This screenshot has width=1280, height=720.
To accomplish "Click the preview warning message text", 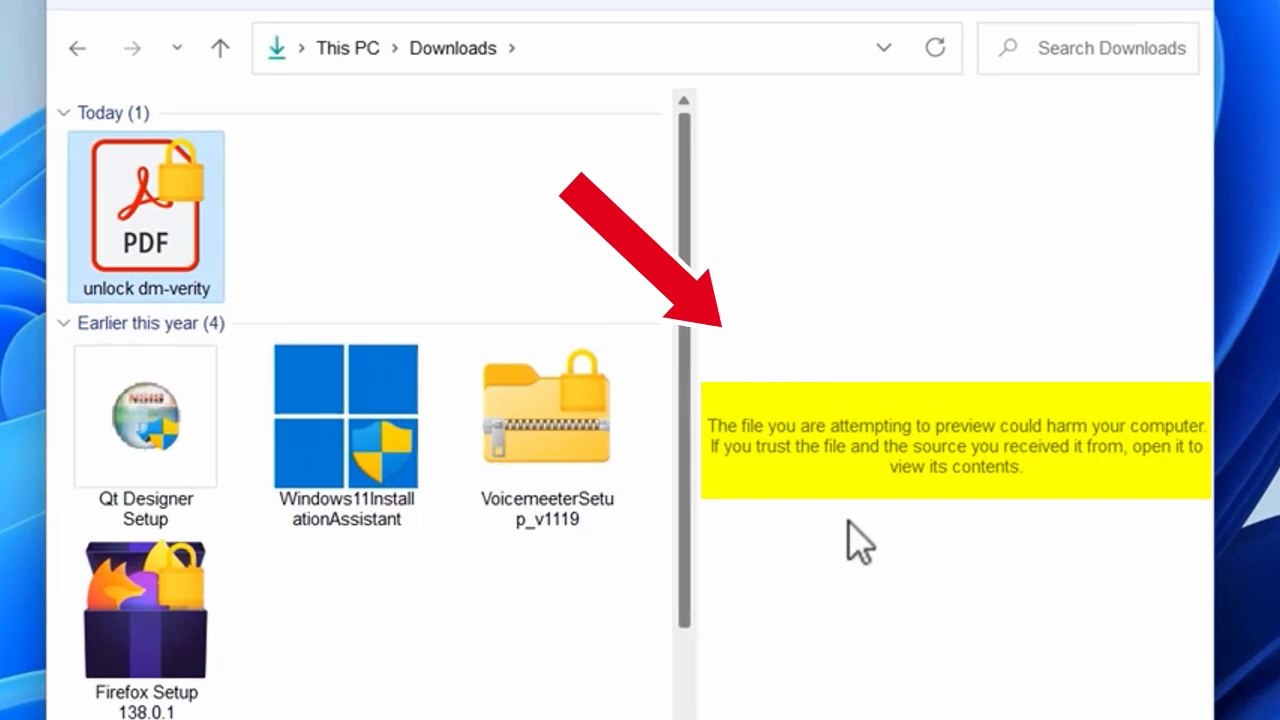I will [955, 446].
